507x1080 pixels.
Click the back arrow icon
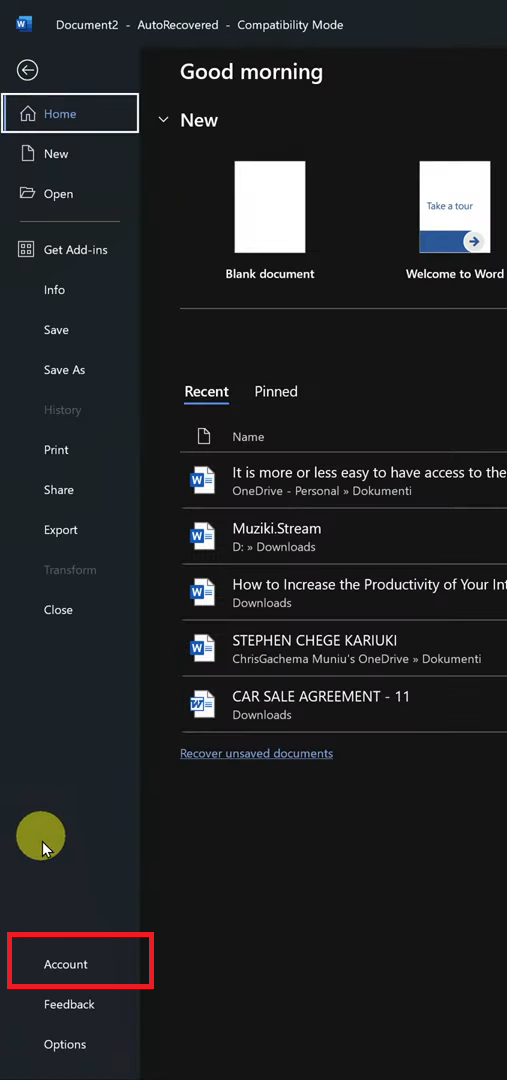(28, 70)
